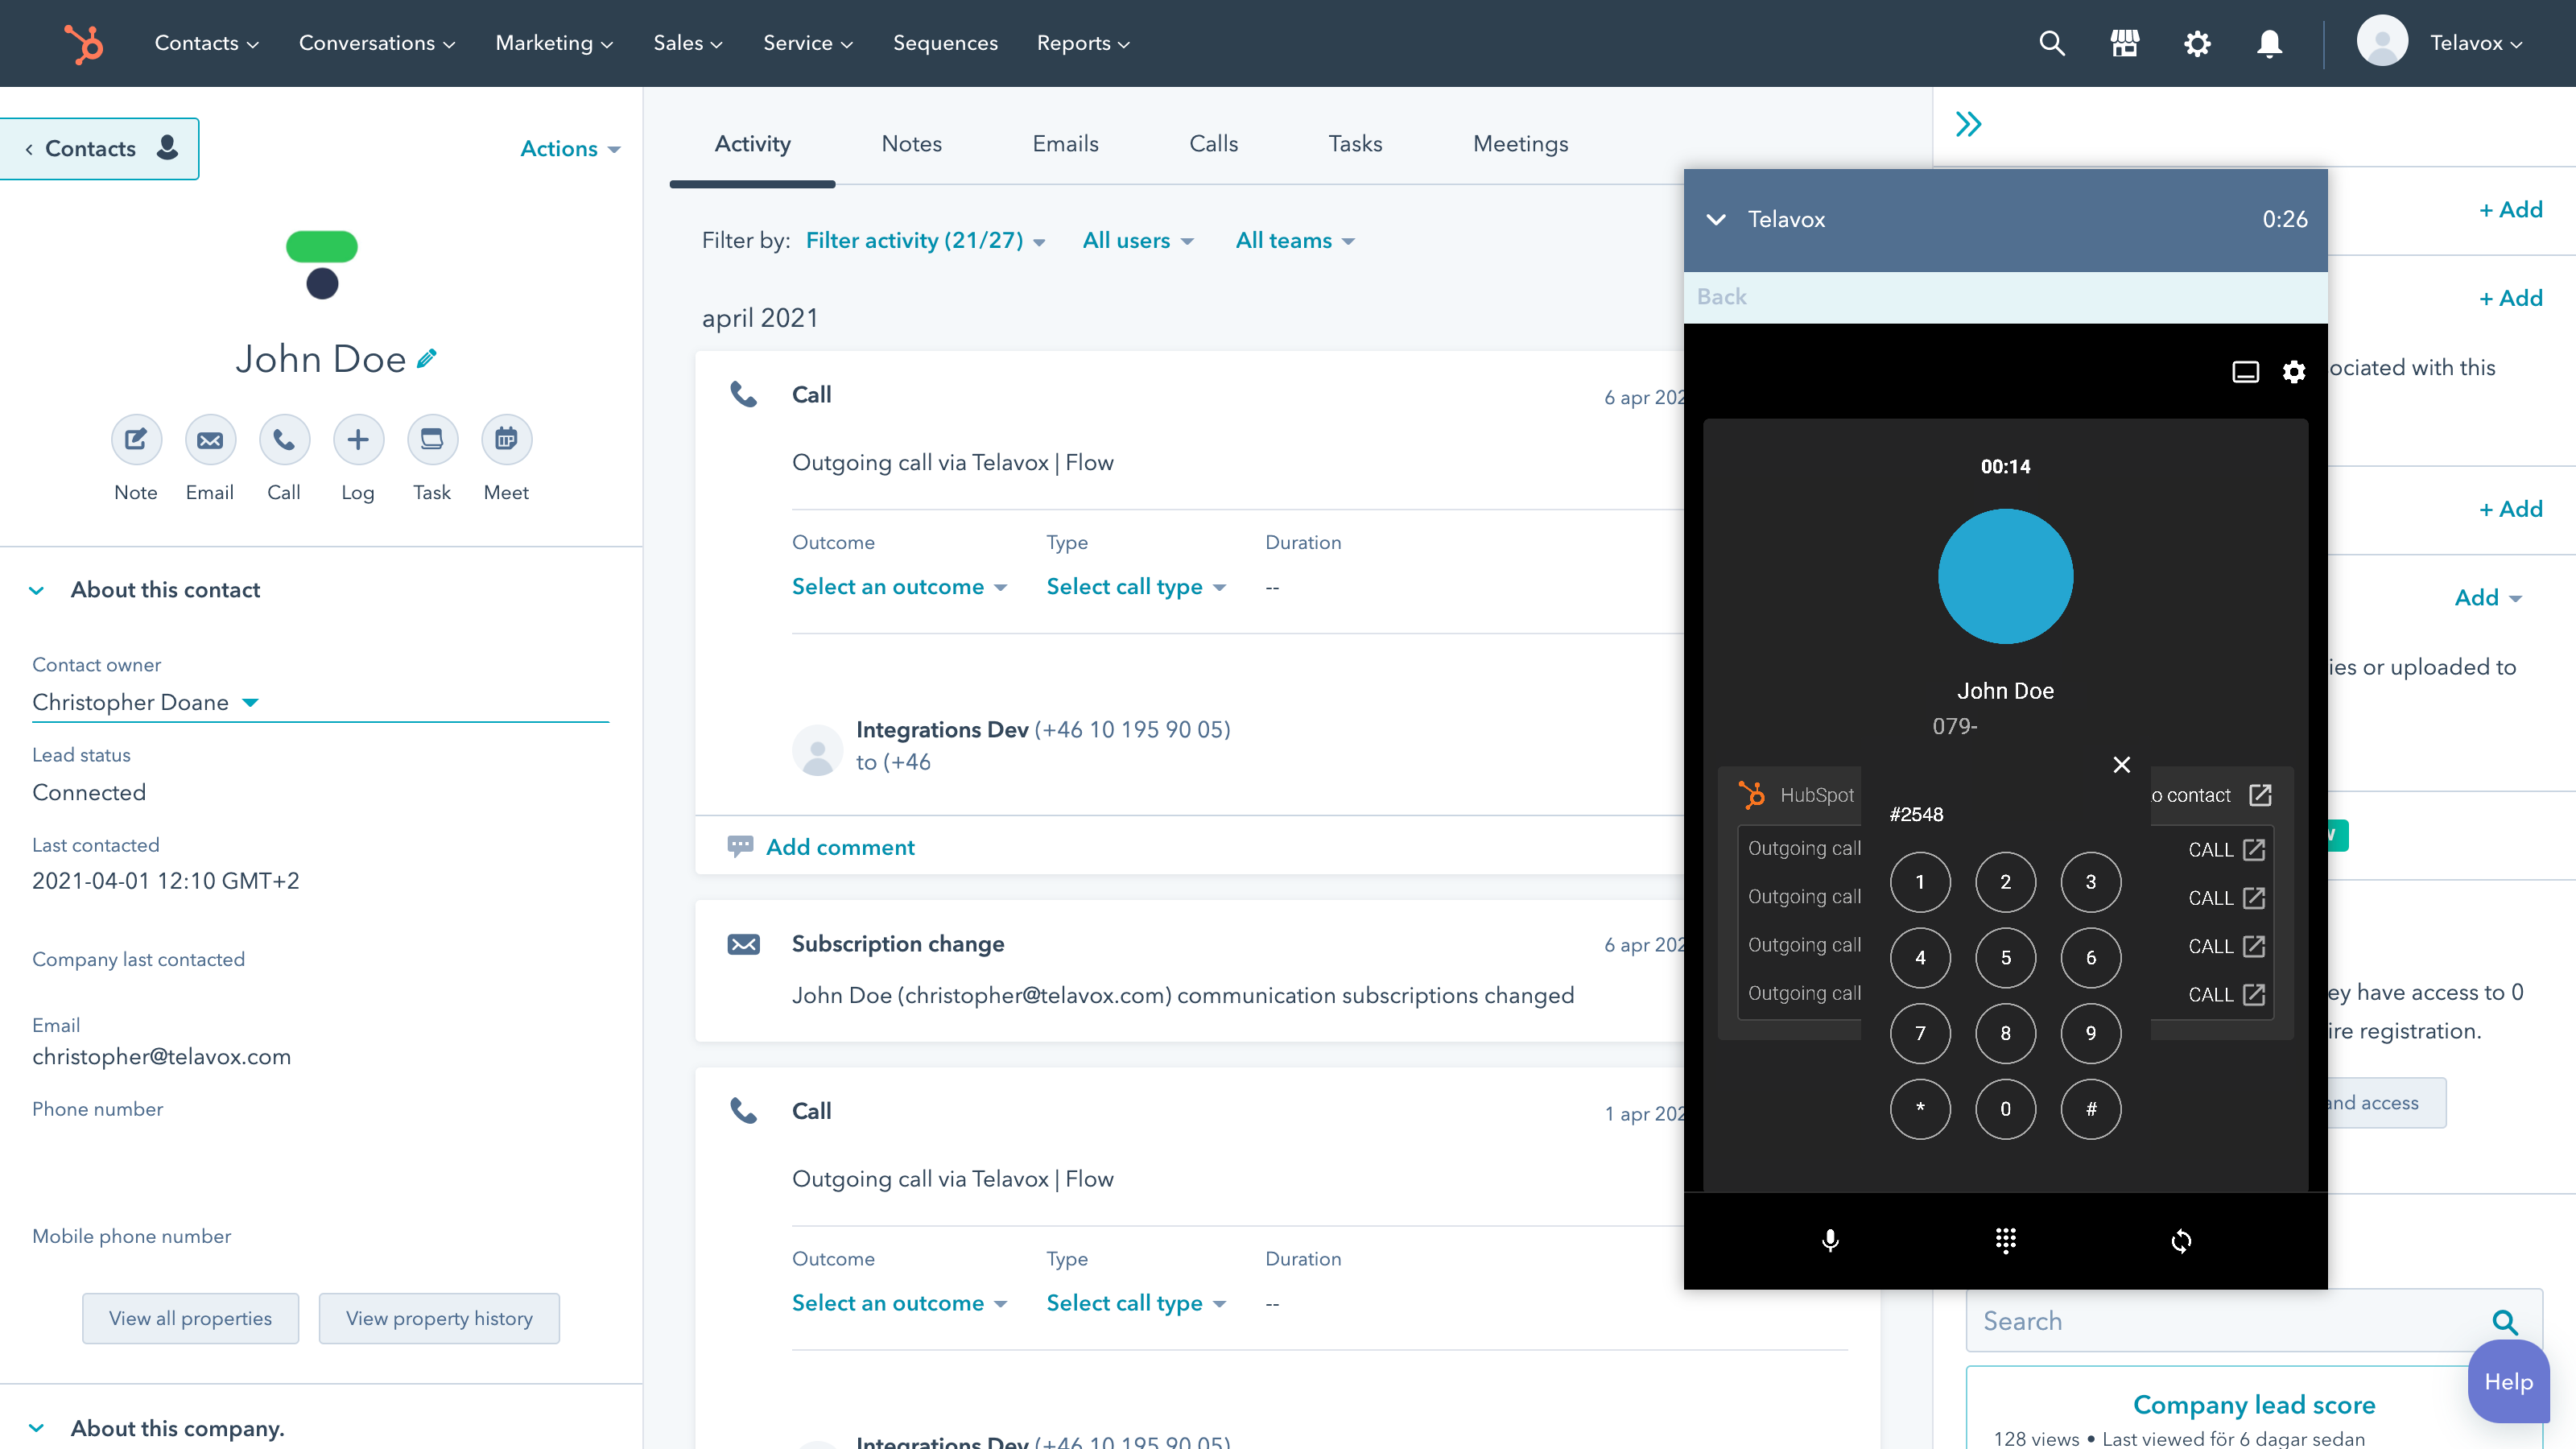Open Reports menu in navigation

[1083, 43]
